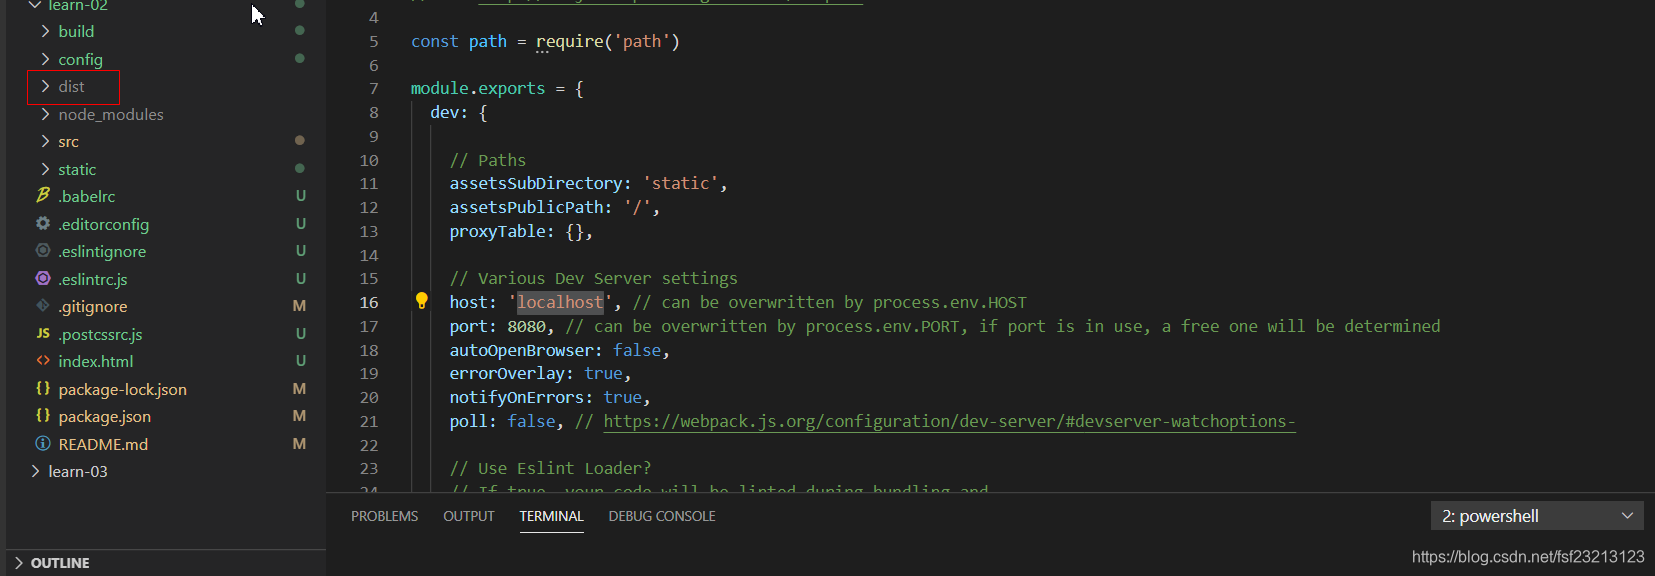
Task: Open the powershell terminal selector dropdown
Action: point(1537,516)
